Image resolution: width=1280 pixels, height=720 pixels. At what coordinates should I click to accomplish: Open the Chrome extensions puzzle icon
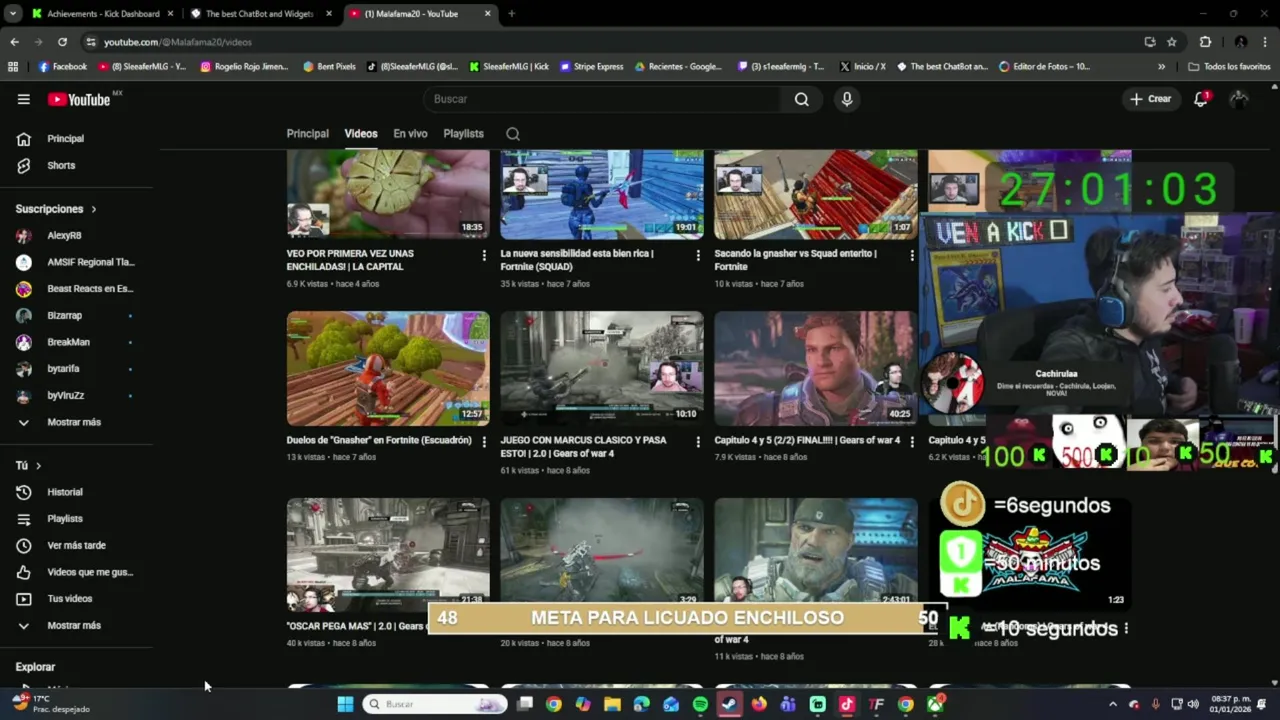pyautogui.click(x=1205, y=42)
